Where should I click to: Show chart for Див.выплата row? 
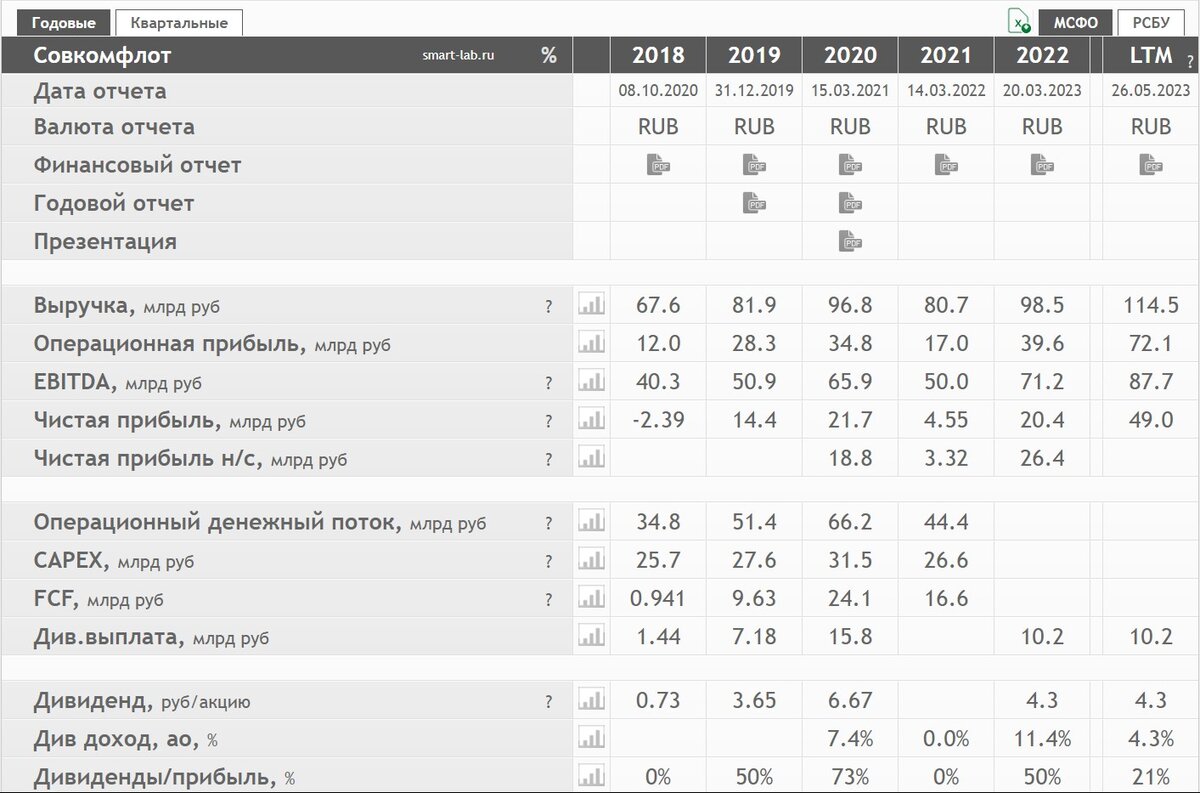592,636
